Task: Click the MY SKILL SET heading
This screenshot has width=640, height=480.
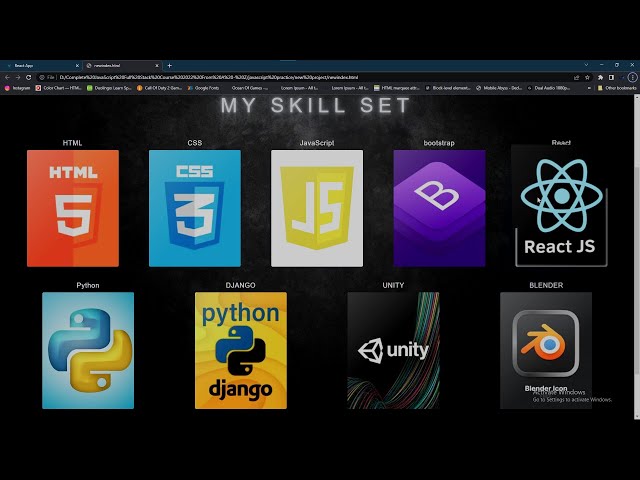Action: (316, 105)
